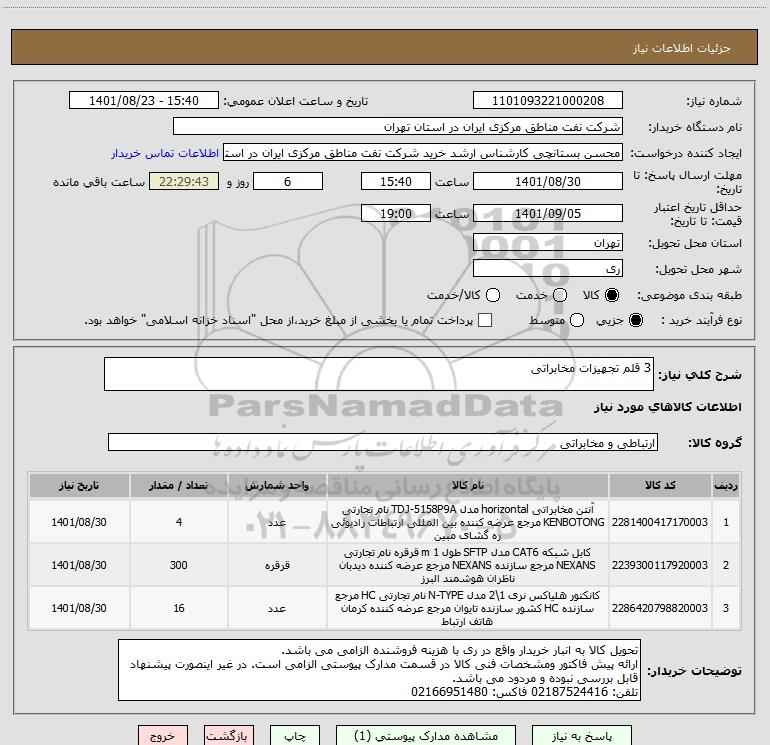Click the شماره نیاز field 1101093221000208
770x745 pixels.
coord(548,101)
